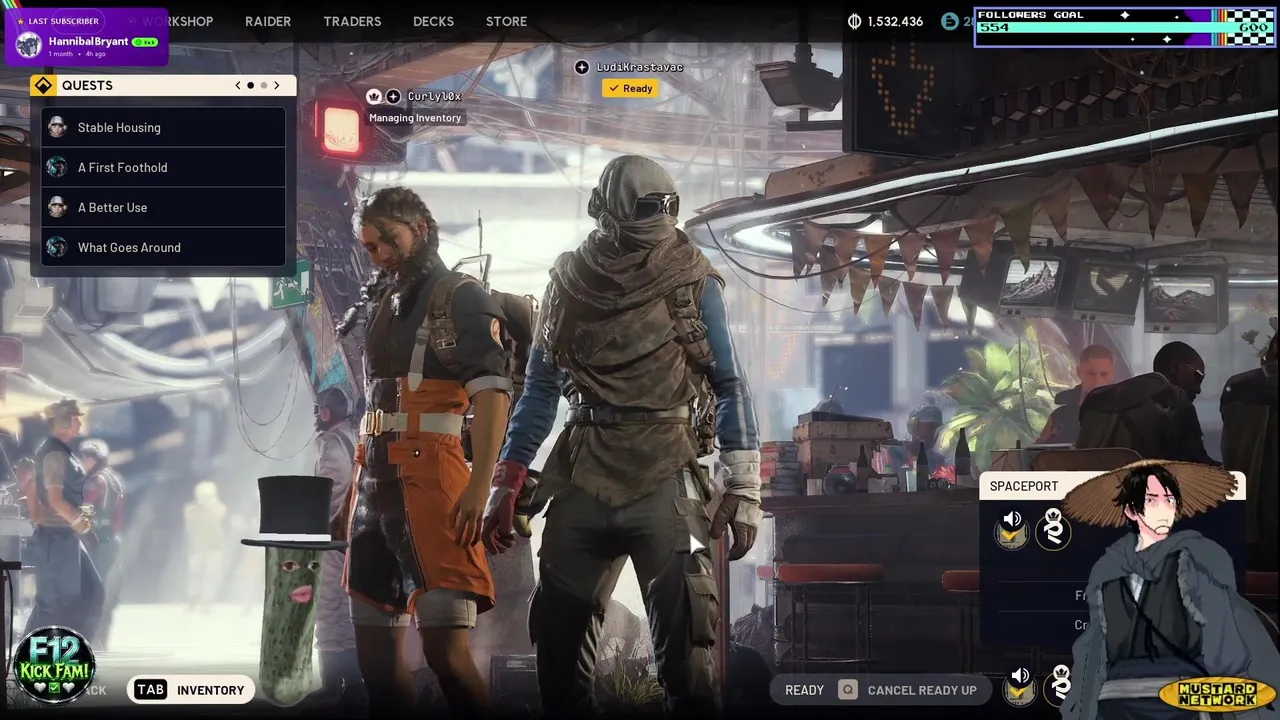Open the What Goes Around quest
1280x720 pixels.
coord(164,247)
